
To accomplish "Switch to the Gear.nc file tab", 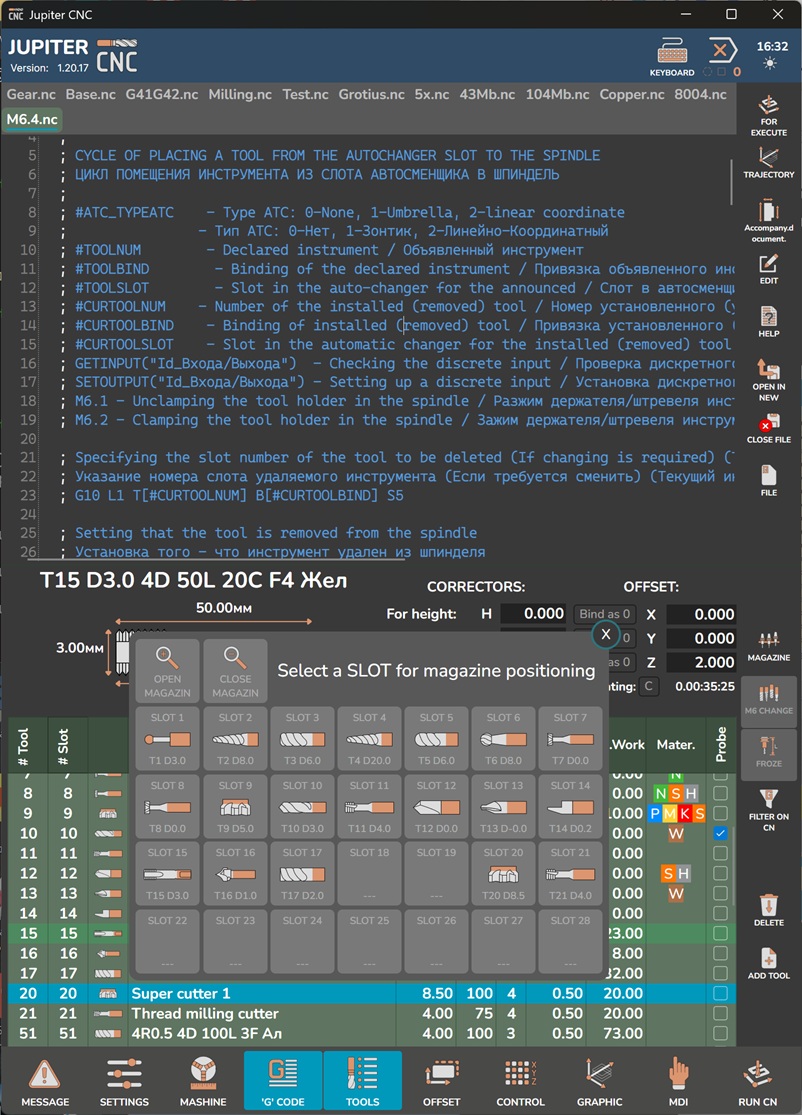I will click(x=32, y=94).
